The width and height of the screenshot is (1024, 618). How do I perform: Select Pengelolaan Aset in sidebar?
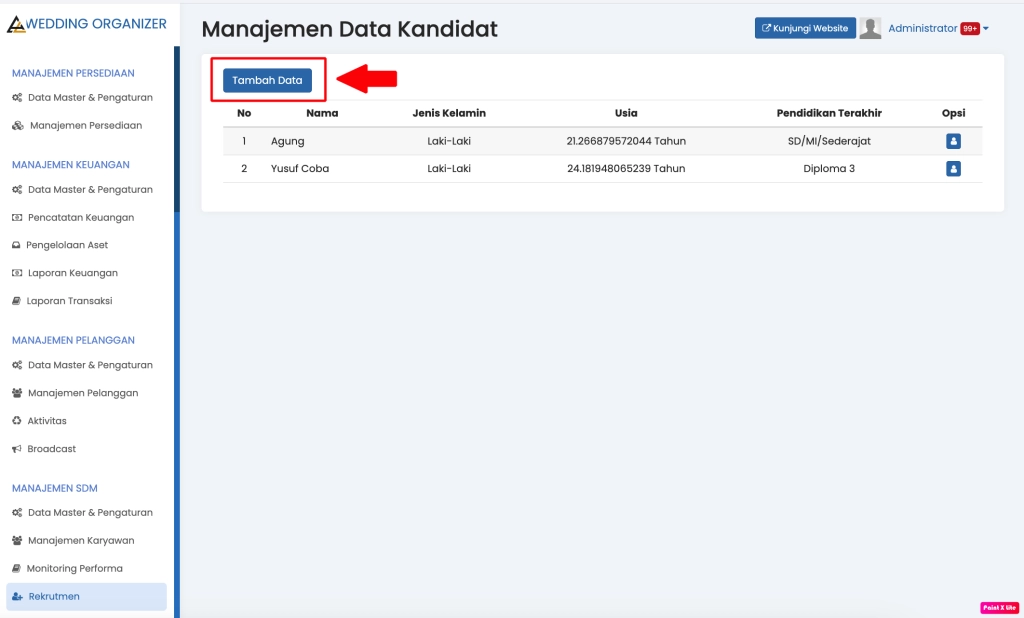[x=67, y=245]
